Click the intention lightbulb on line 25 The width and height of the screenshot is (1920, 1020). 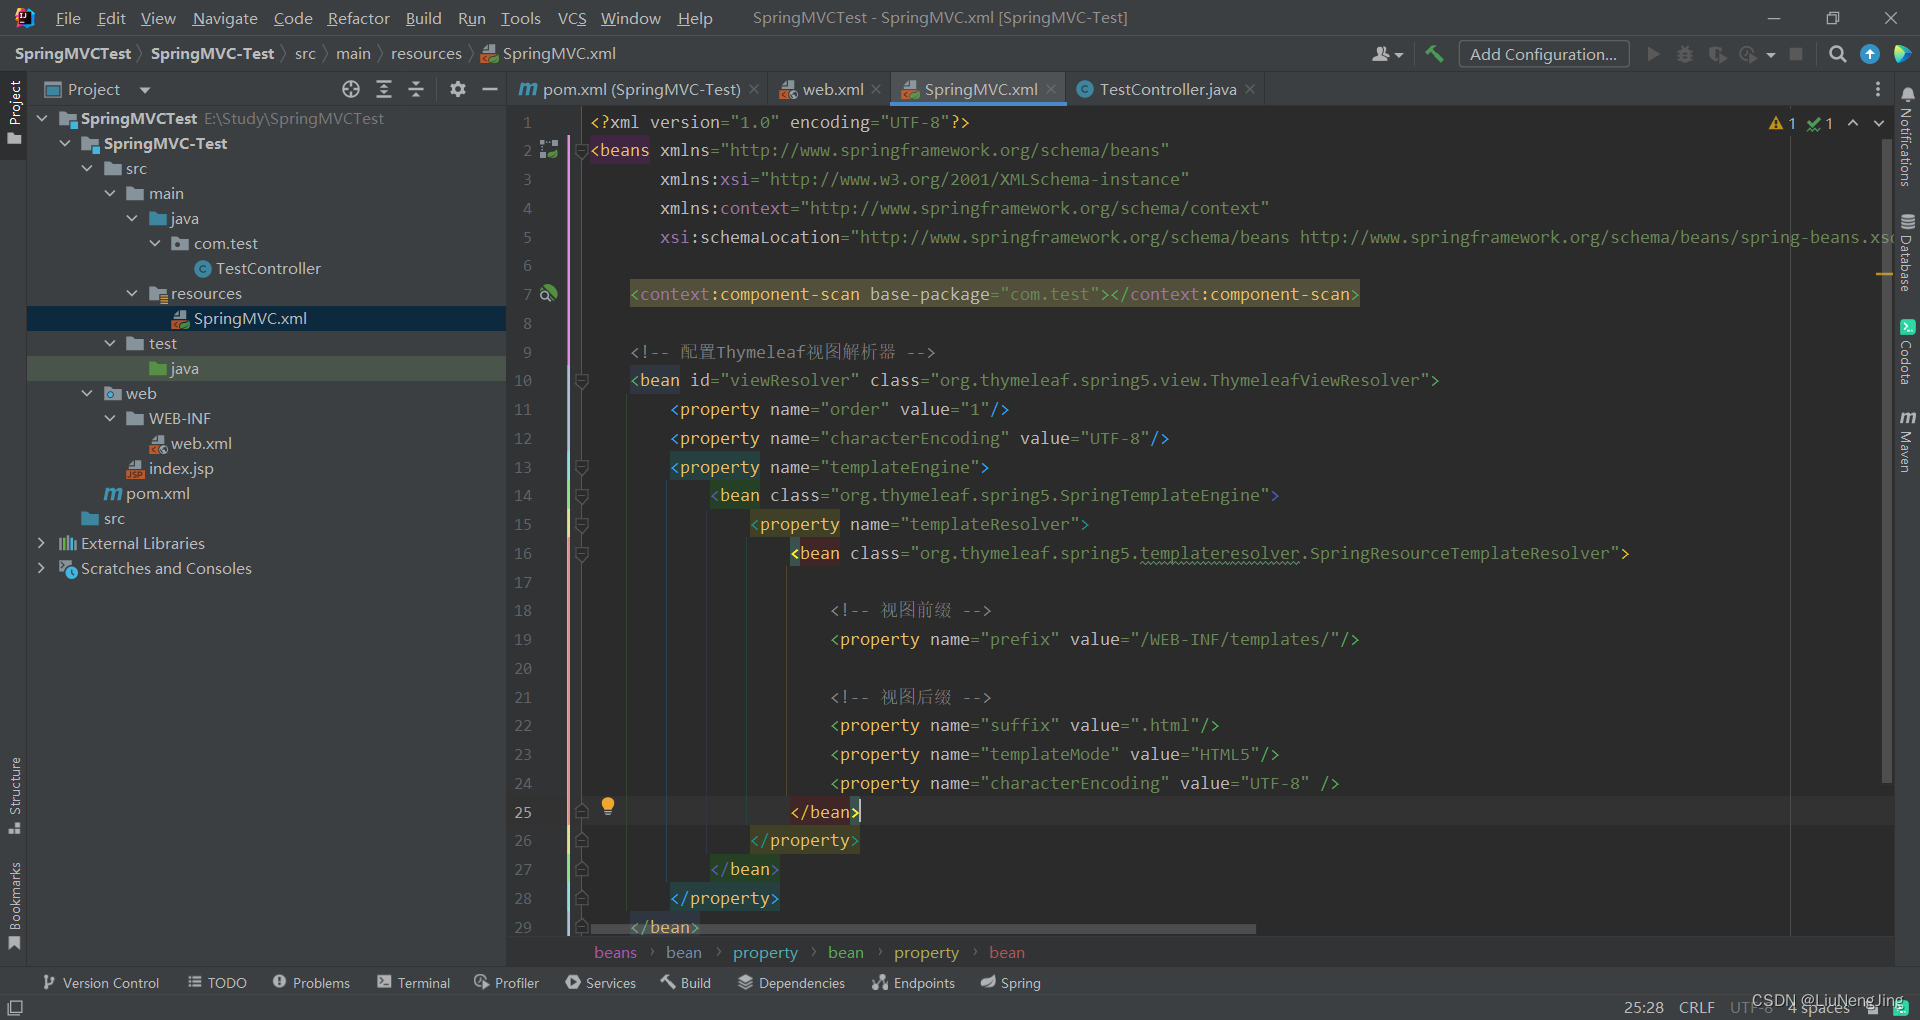[608, 806]
